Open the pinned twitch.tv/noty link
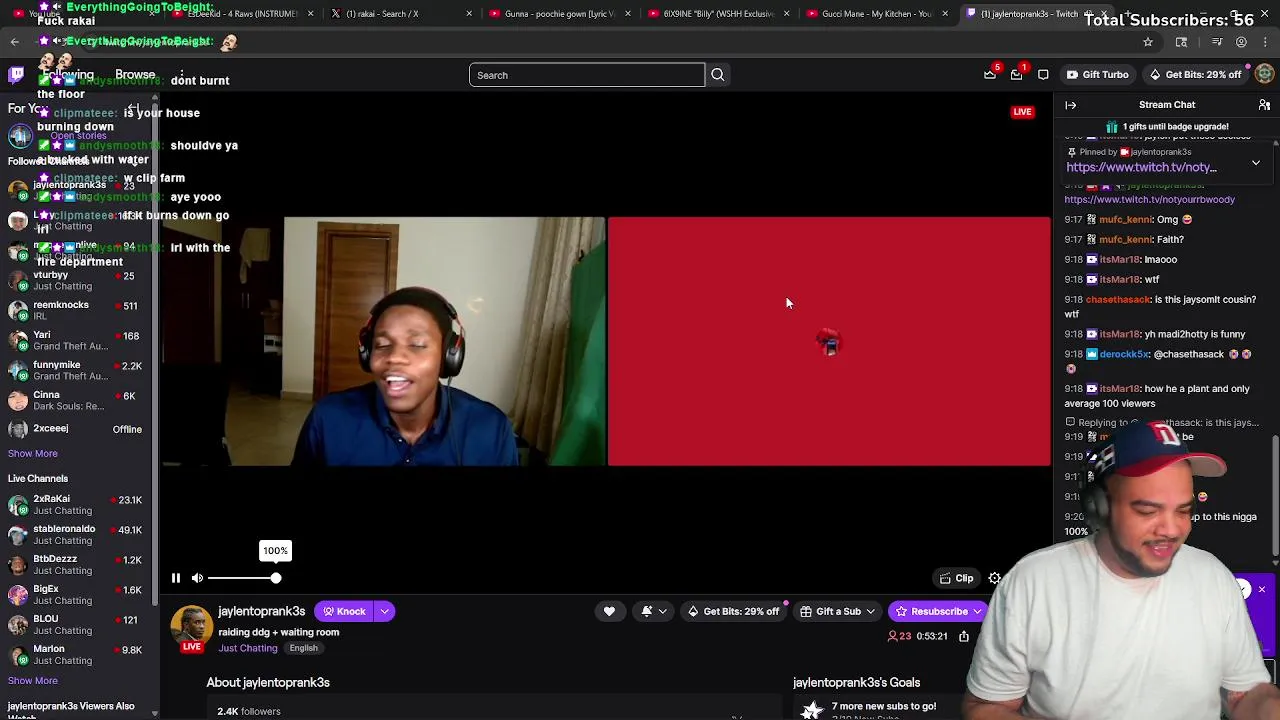Viewport: 1280px width, 720px height. click(x=1141, y=167)
